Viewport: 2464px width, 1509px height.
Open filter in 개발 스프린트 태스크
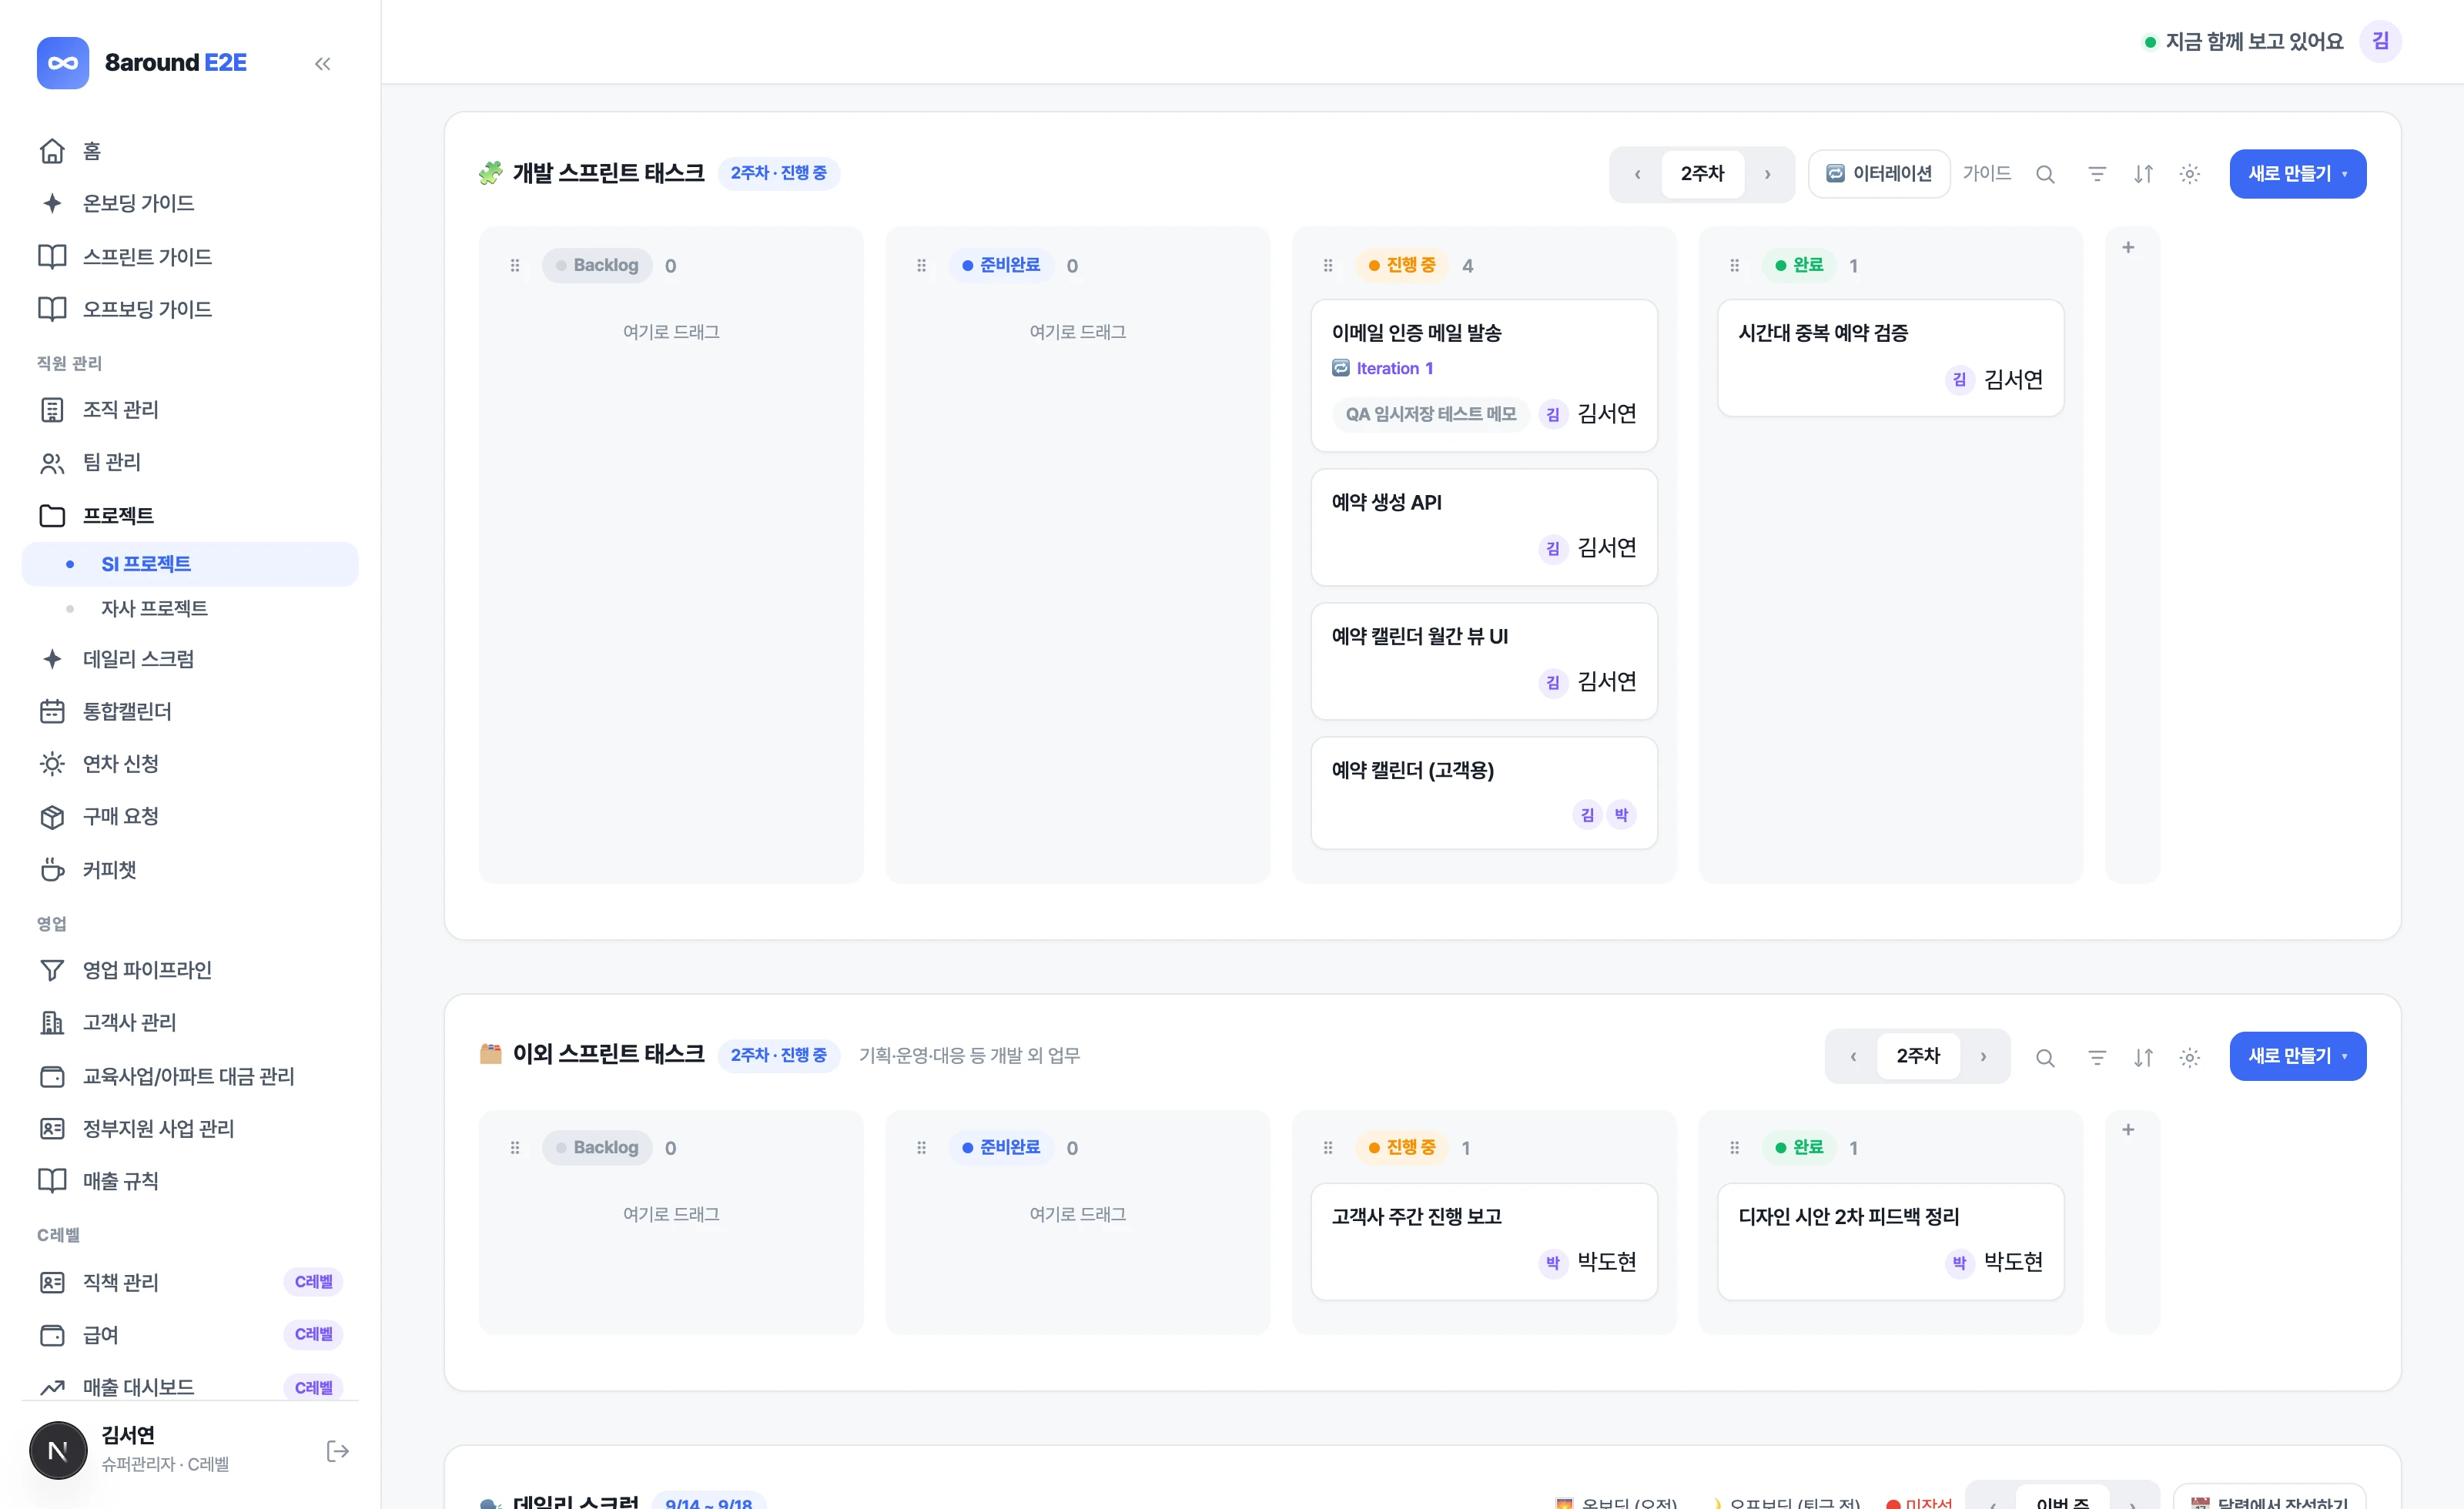pyautogui.click(x=2097, y=174)
